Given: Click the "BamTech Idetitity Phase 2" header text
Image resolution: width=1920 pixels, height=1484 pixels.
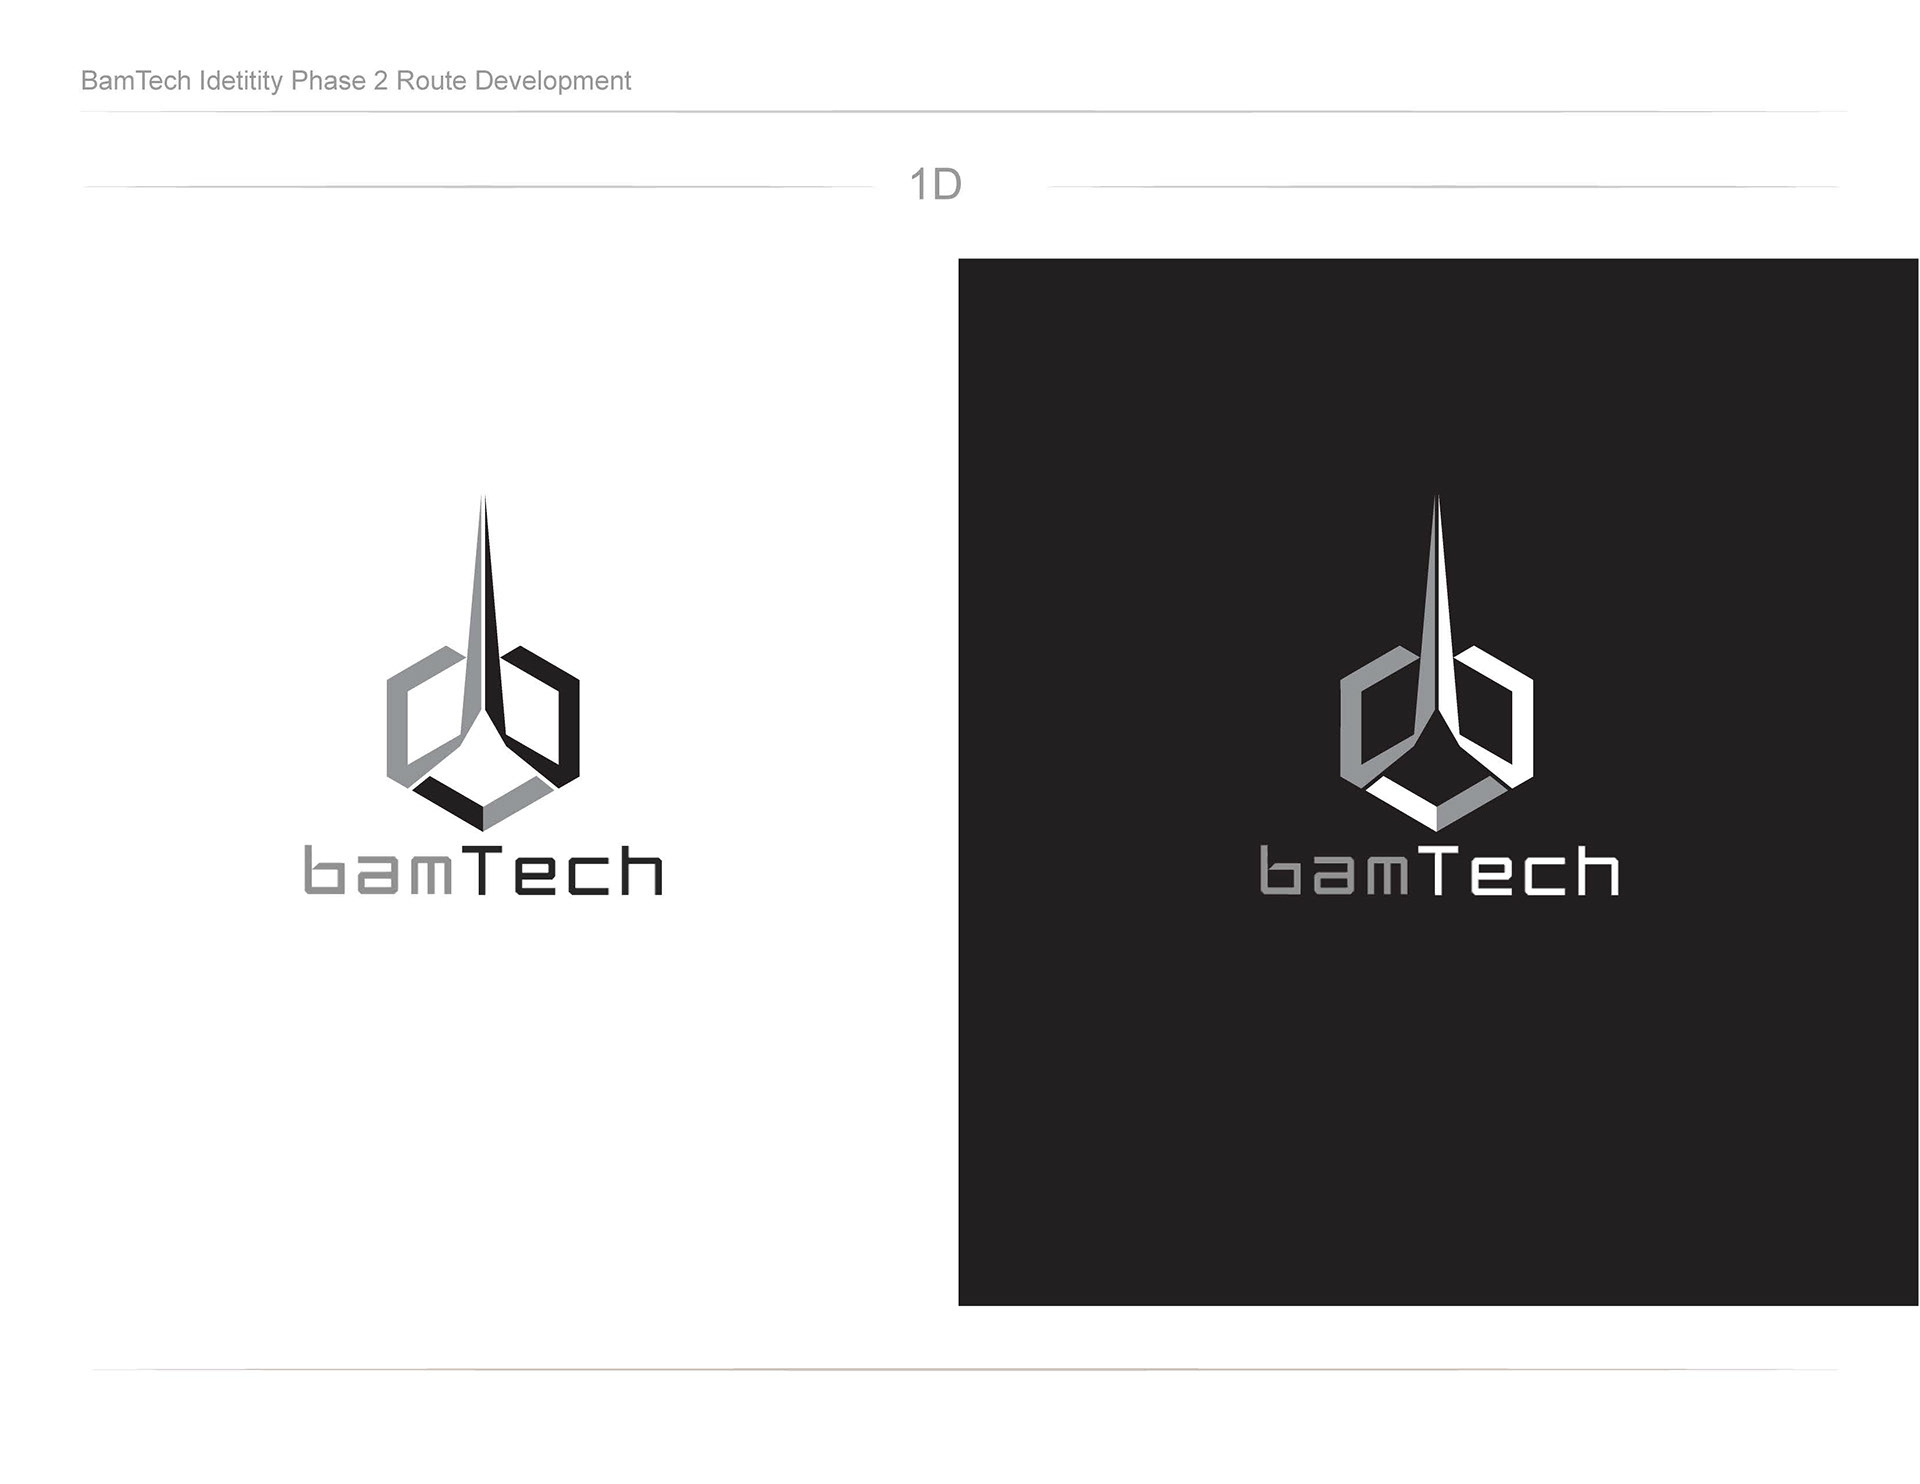Looking at the screenshot, I should (235, 81).
